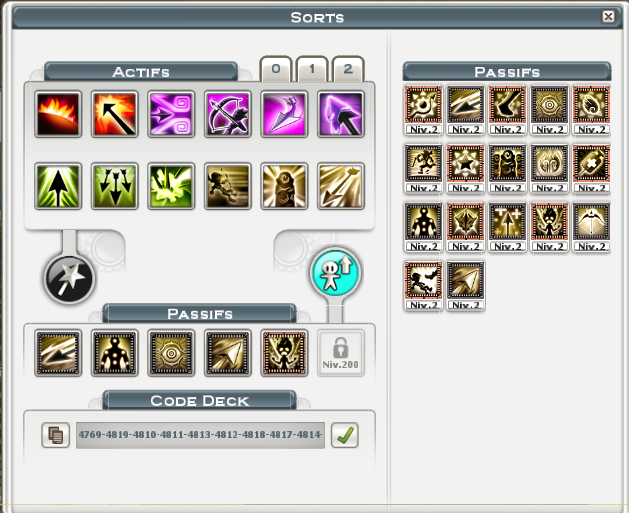Screen dimensions: 629x513
Task: Click the hooded figure golden spell
Action: [x=284, y=186]
